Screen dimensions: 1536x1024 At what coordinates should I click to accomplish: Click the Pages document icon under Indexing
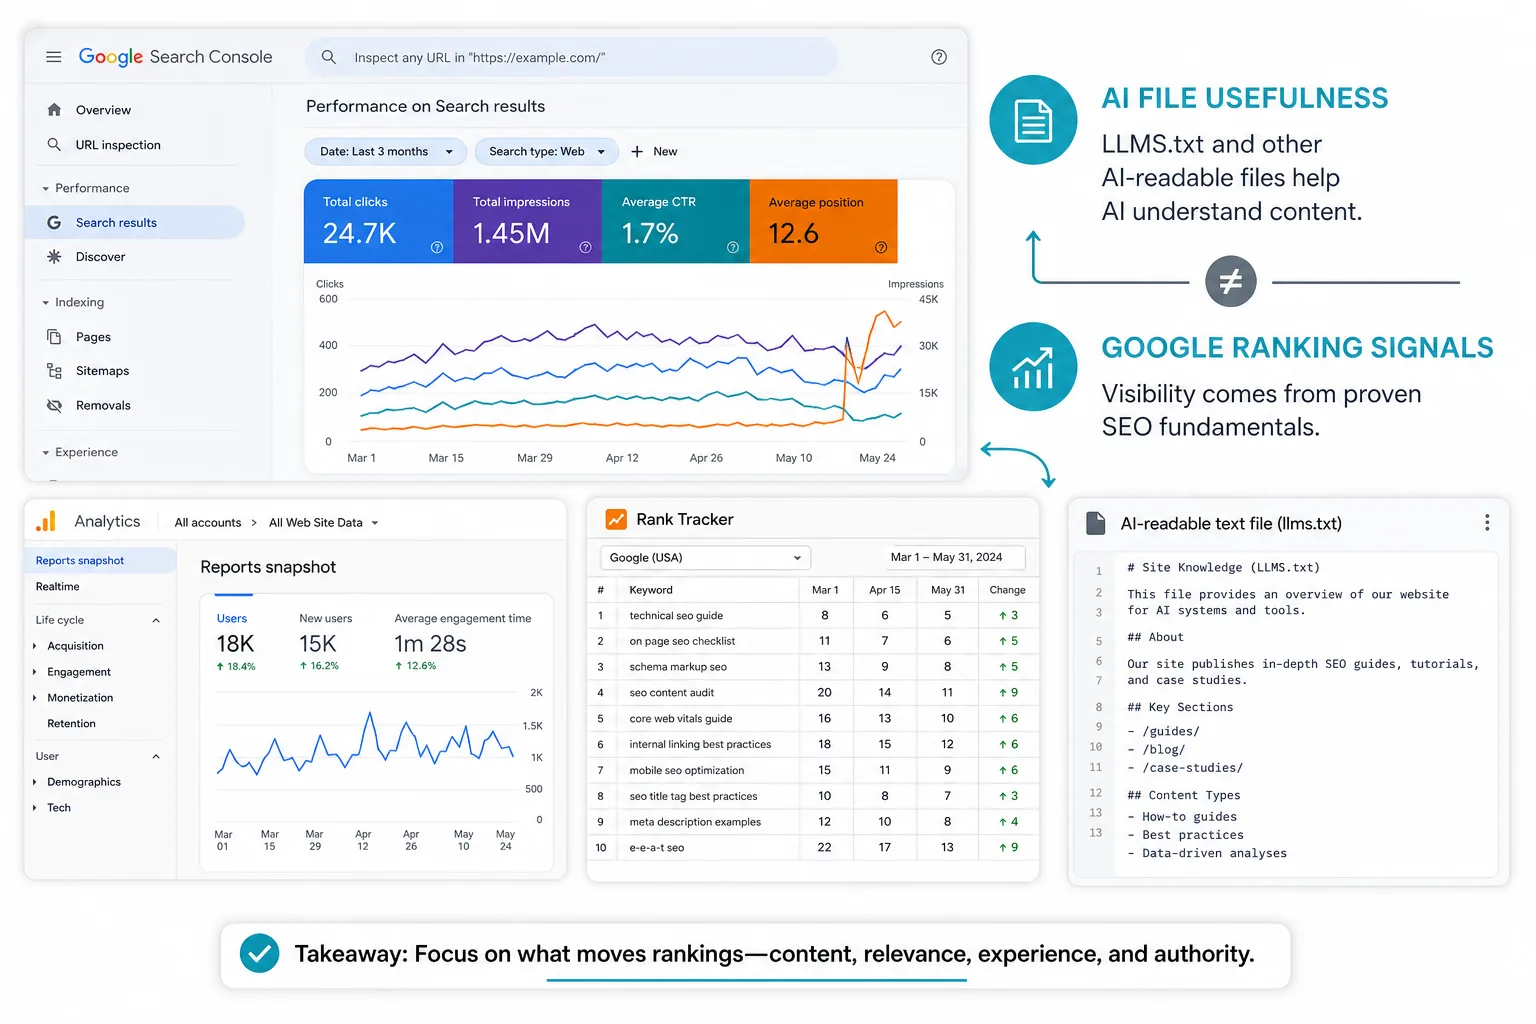[54, 337]
